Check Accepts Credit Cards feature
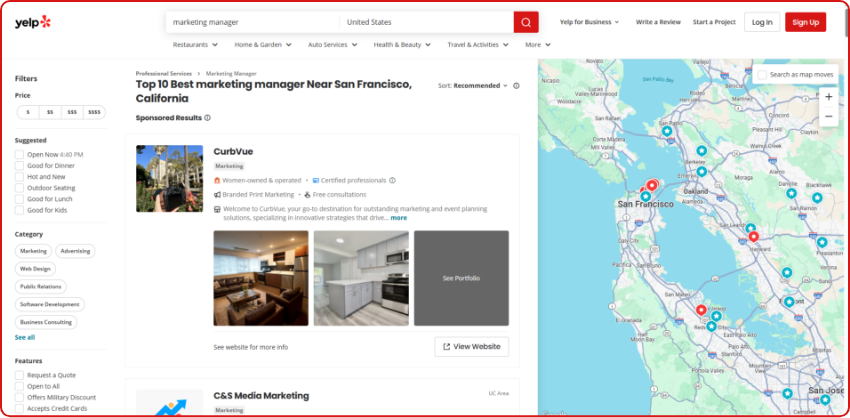The image size is (850, 418). coord(20,409)
